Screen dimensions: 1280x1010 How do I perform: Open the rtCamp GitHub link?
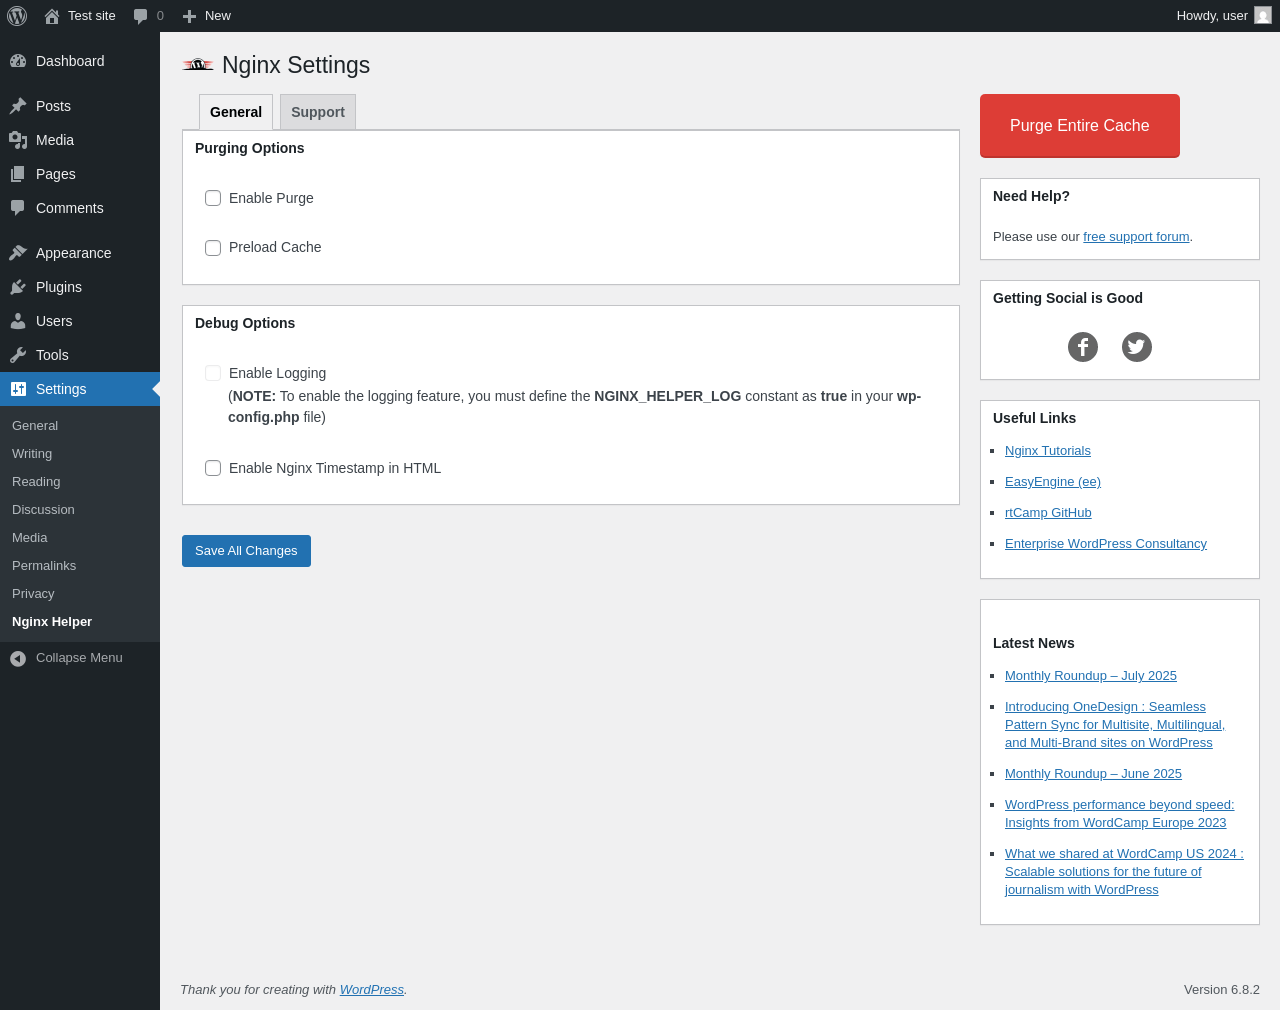[1048, 513]
